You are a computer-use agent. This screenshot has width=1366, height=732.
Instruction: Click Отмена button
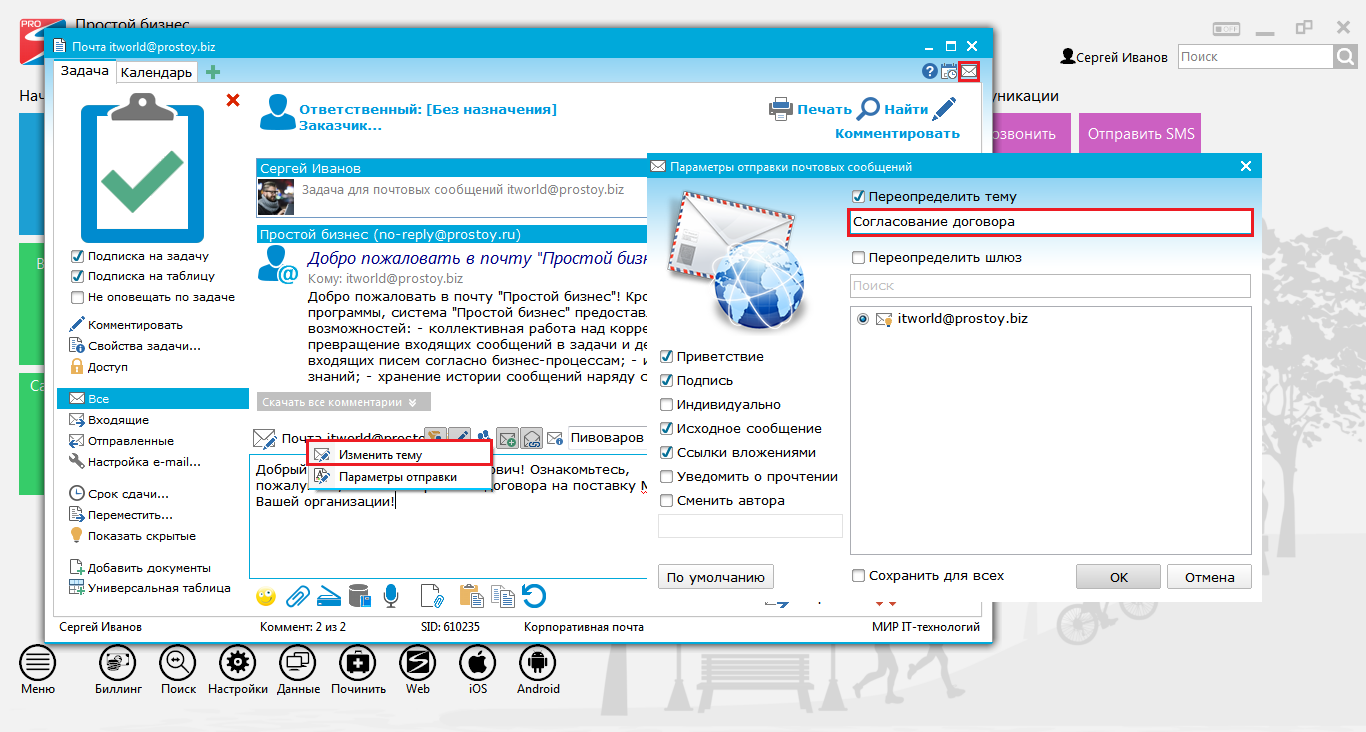tap(1210, 577)
